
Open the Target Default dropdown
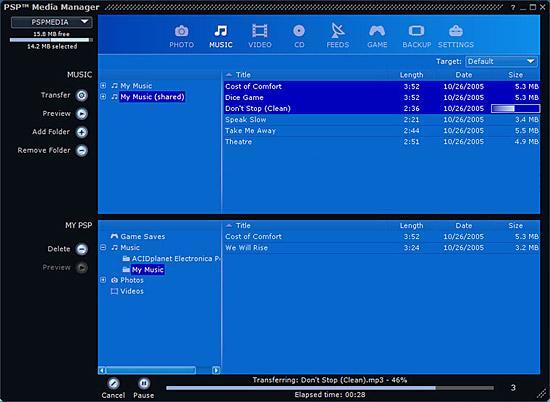[501, 61]
